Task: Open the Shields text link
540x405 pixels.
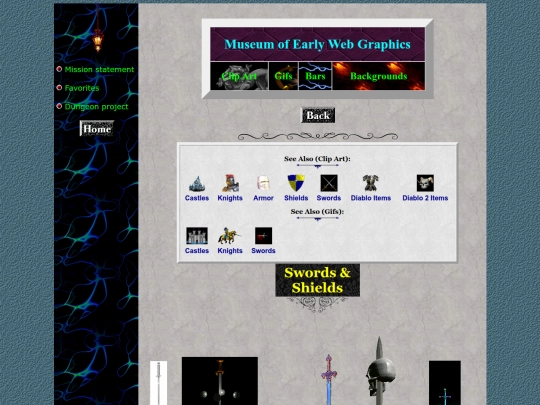Action: point(296,198)
